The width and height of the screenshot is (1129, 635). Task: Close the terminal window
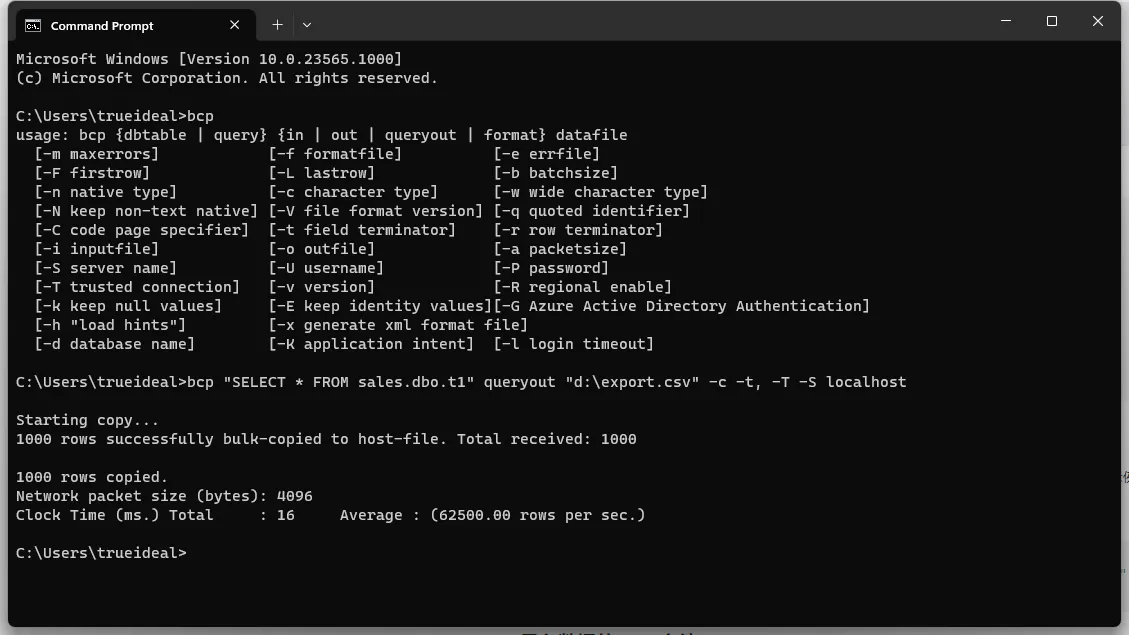(1097, 21)
